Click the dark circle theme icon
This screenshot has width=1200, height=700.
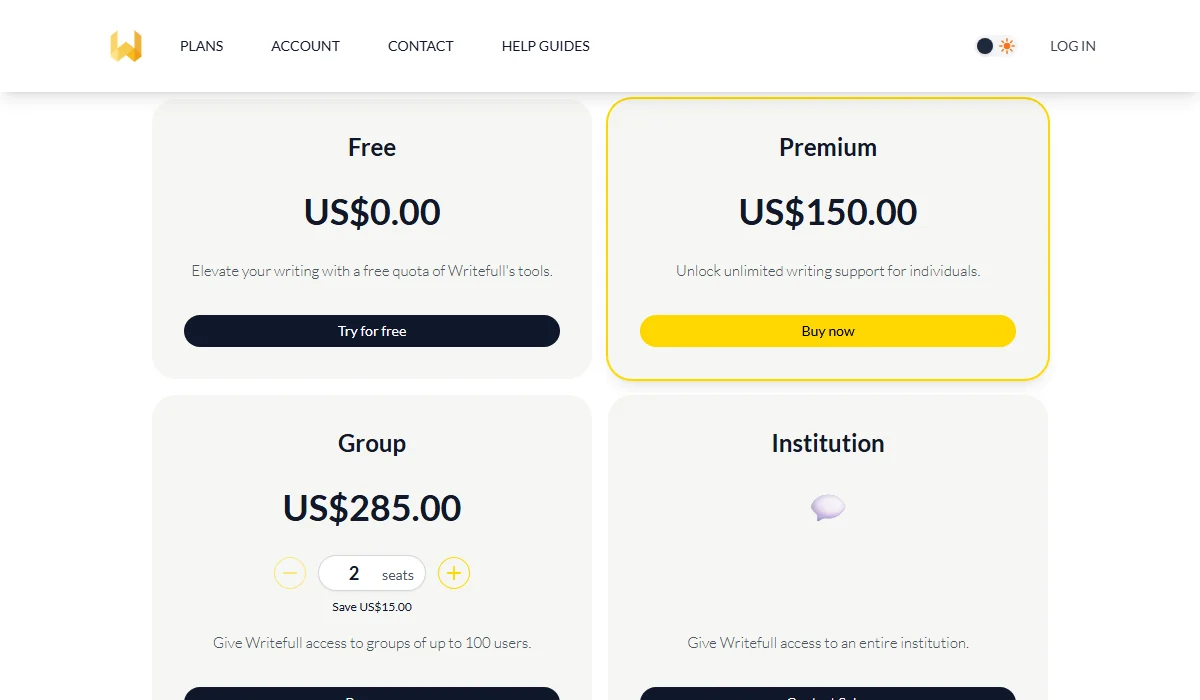[x=984, y=45]
